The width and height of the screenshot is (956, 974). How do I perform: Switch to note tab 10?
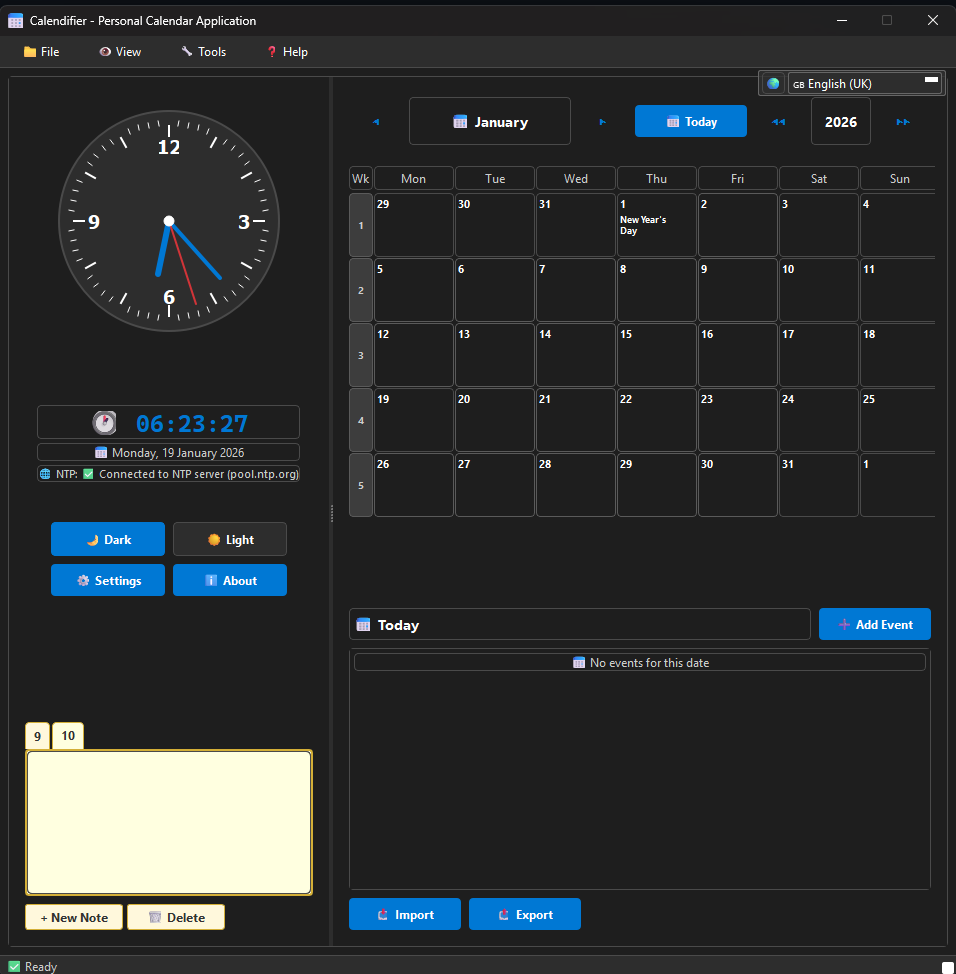pos(68,736)
